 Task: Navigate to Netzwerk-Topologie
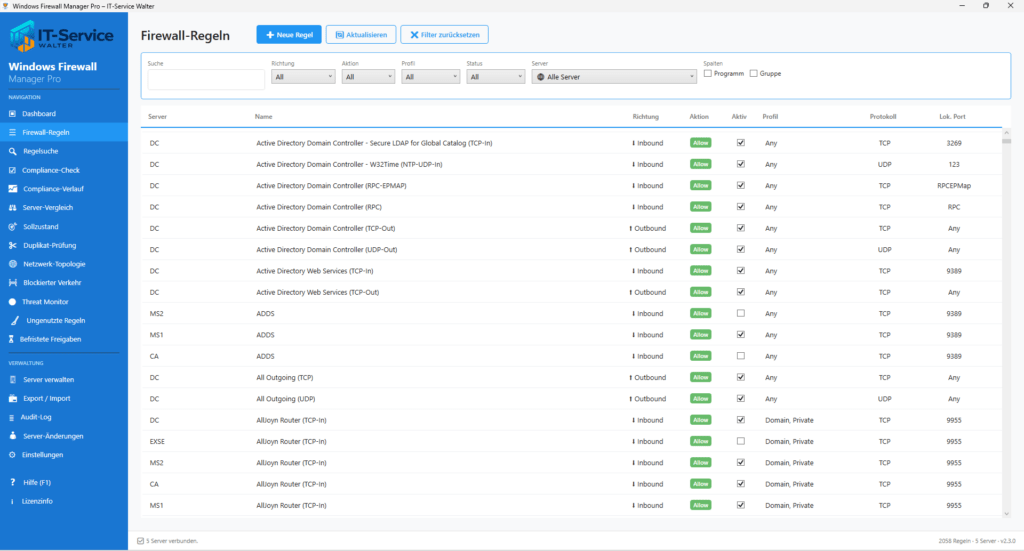(x=64, y=264)
